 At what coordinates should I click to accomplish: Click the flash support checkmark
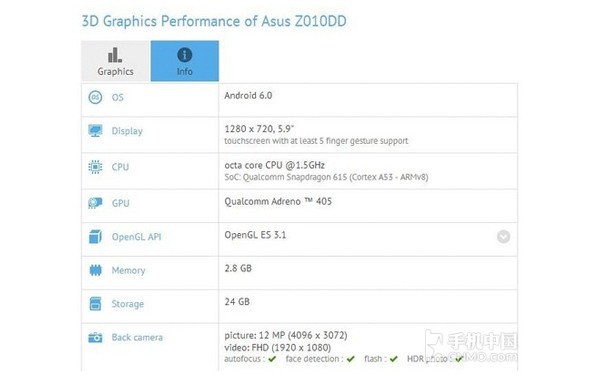click(394, 359)
